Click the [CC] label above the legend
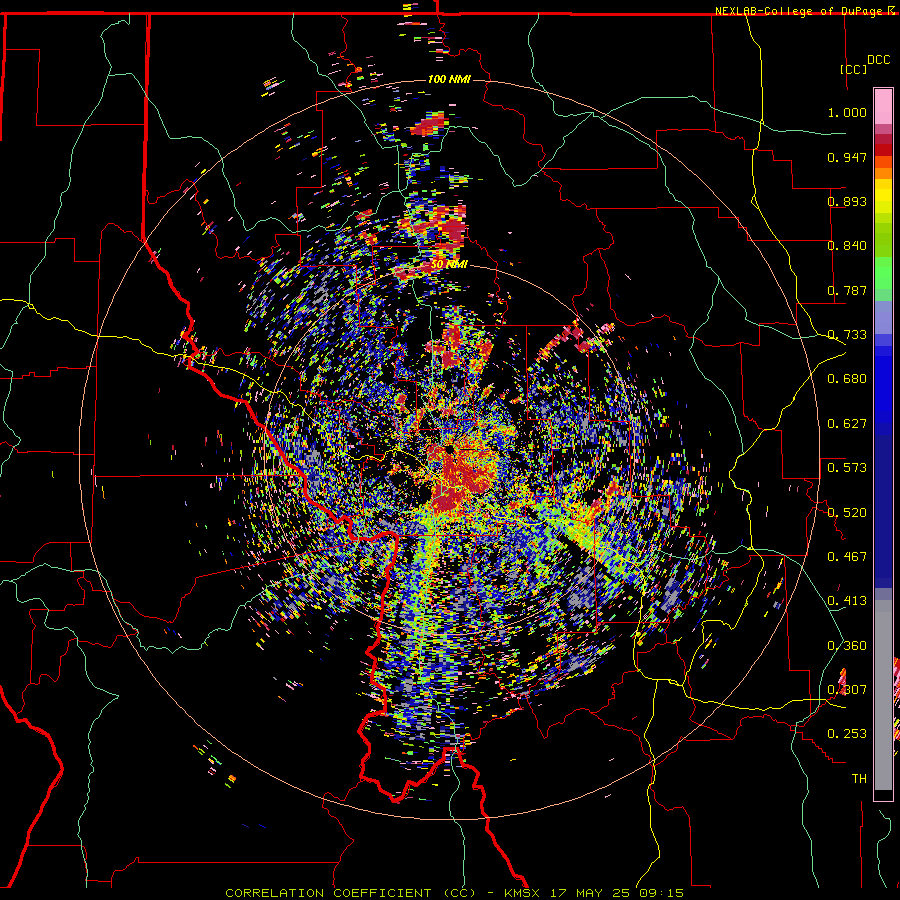The height and width of the screenshot is (900, 900). tap(853, 69)
